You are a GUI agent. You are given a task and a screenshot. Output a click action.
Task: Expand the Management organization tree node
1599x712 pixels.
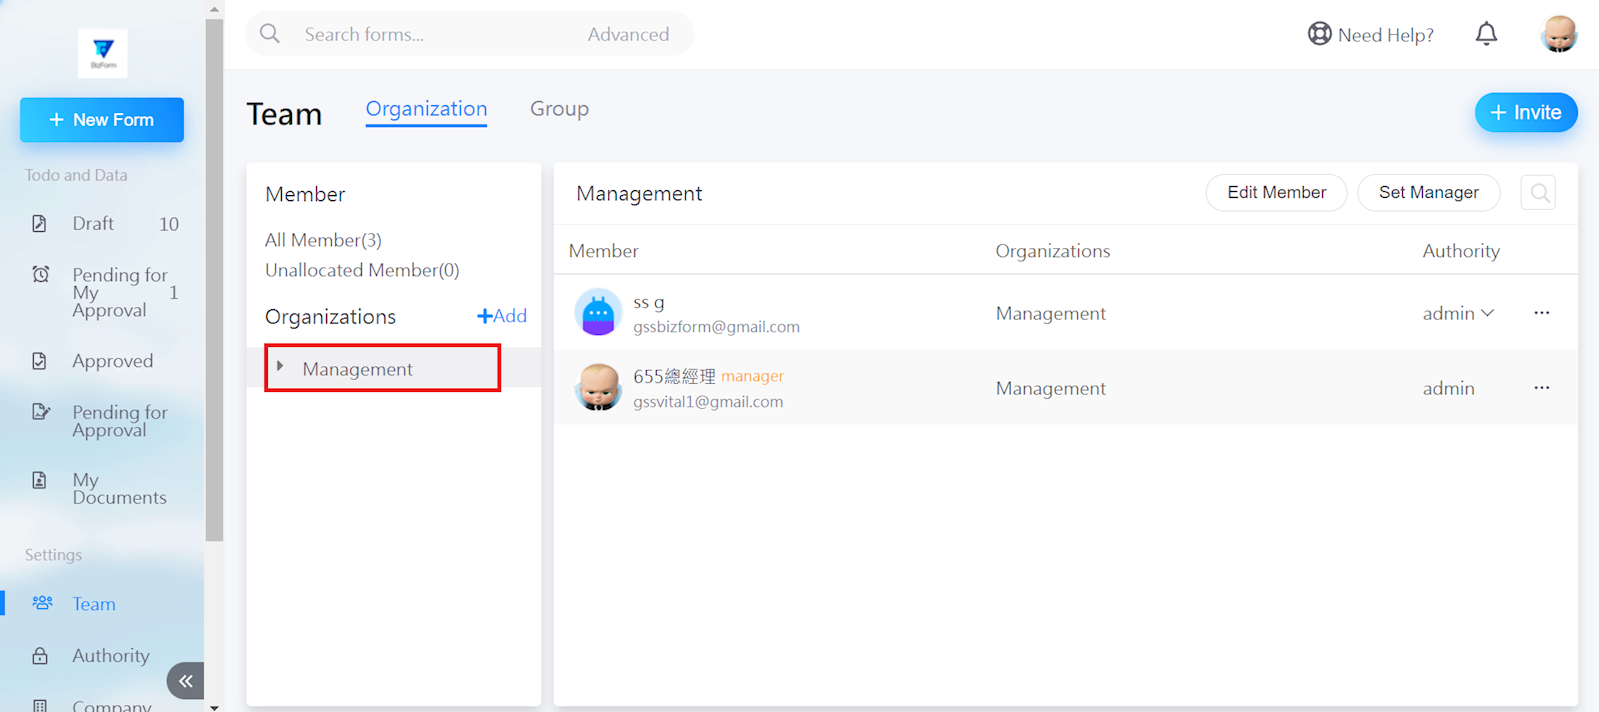click(x=280, y=368)
